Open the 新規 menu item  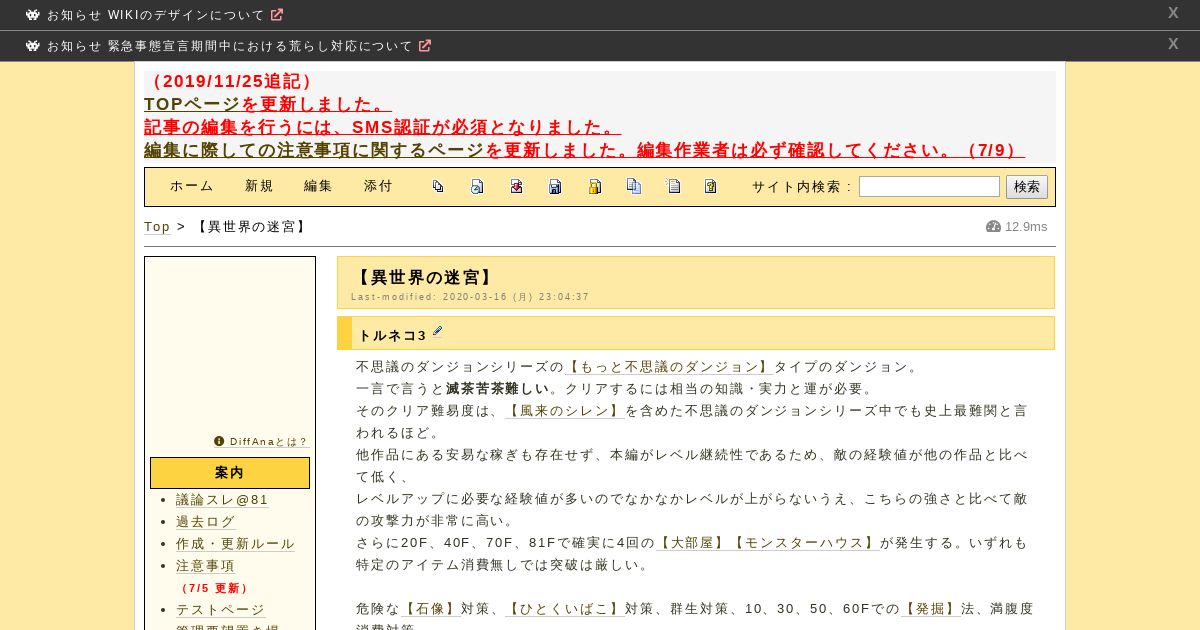tap(259, 186)
